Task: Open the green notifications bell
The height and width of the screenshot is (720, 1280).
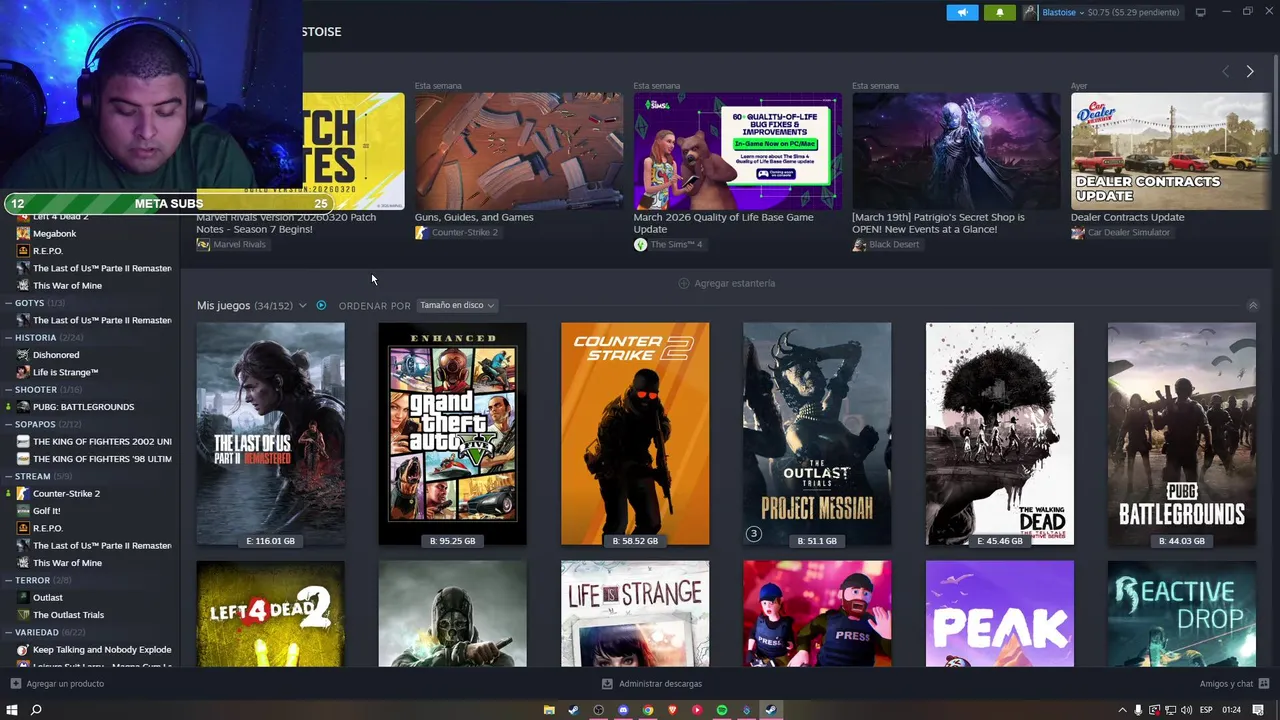Action: [x=1000, y=12]
